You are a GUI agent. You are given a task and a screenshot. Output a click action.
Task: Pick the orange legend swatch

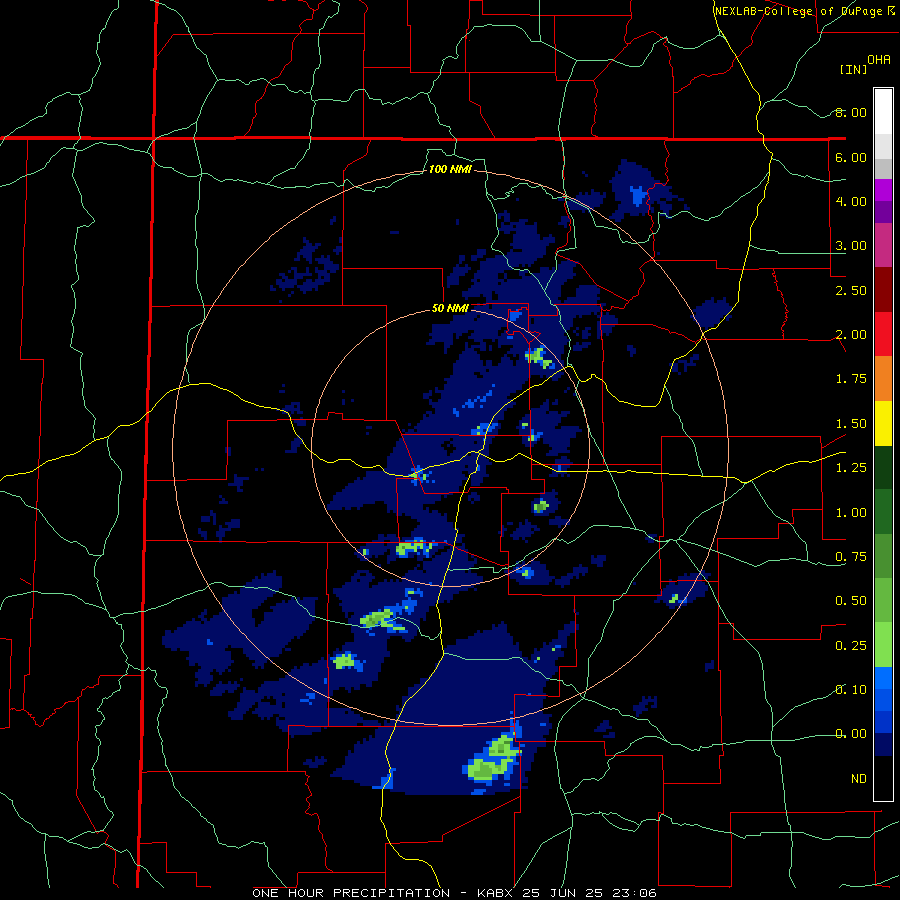tap(883, 379)
